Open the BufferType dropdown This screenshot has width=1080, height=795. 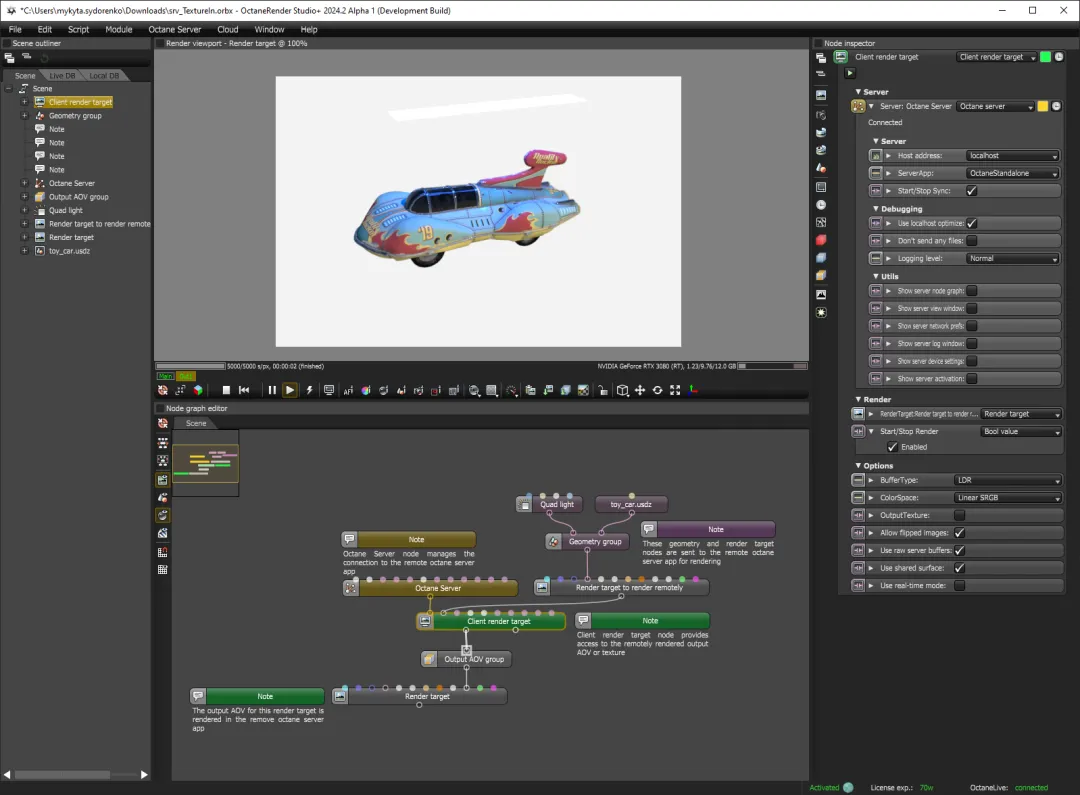pyautogui.click(x=1006, y=481)
